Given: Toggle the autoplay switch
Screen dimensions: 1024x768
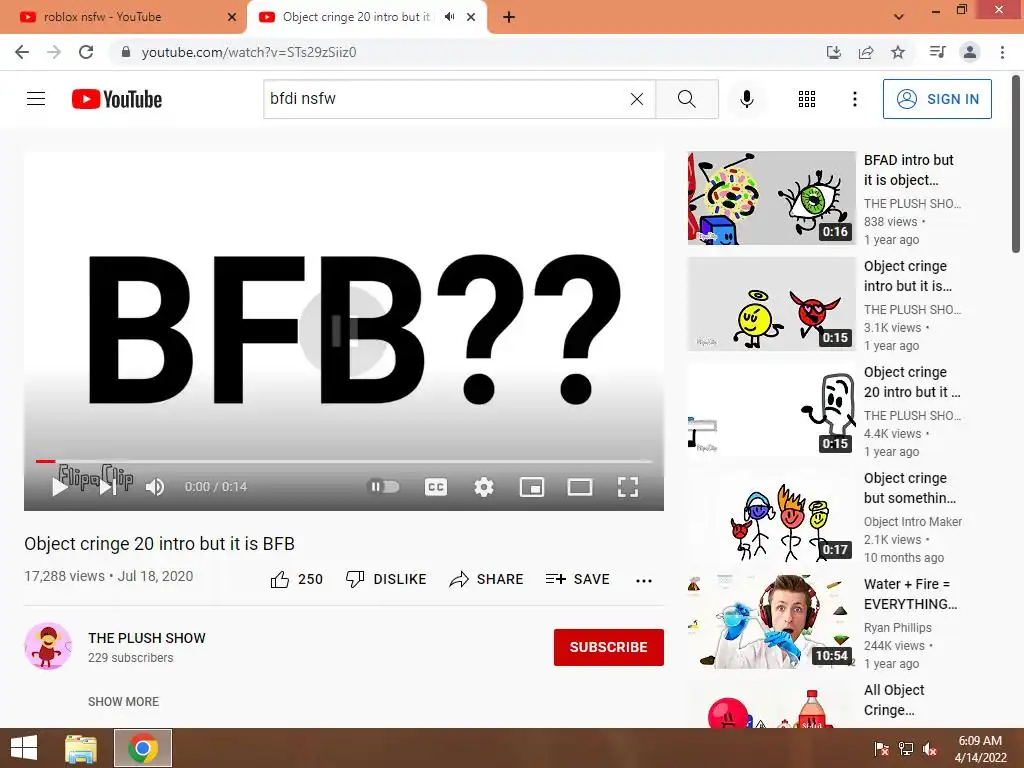Looking at the screenshot, I should pos(384,487).
